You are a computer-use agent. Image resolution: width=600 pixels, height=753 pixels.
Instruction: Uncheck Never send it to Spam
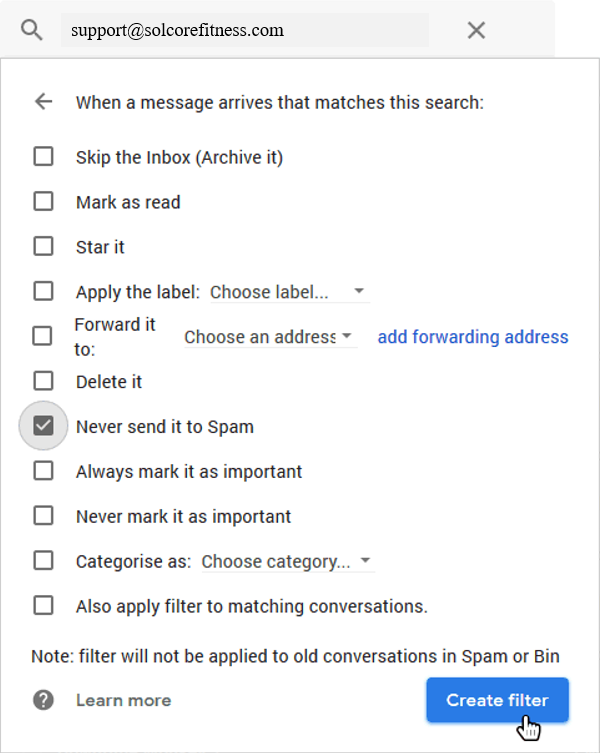(43, 426)
